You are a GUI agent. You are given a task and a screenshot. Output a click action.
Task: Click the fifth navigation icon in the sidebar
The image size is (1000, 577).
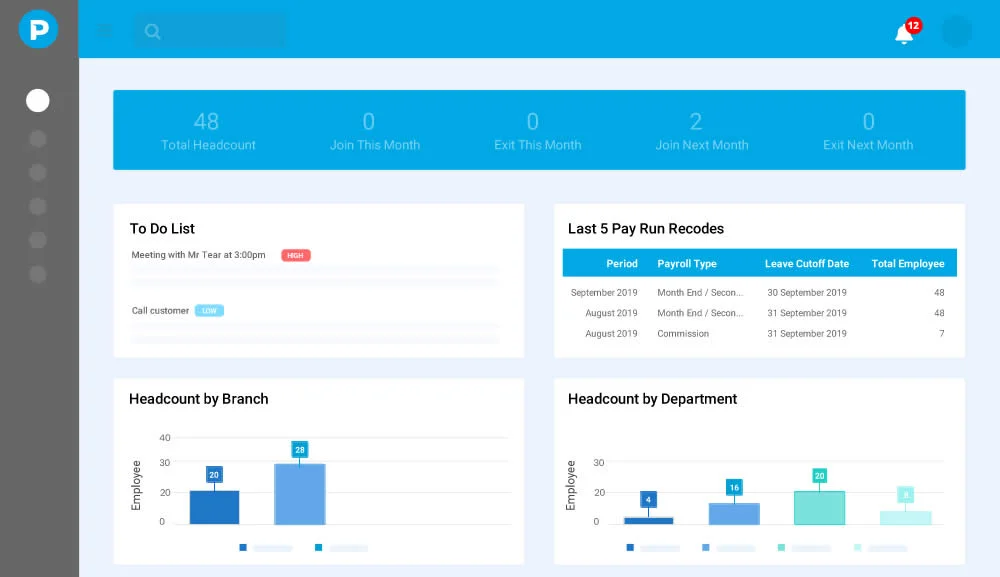37,240
